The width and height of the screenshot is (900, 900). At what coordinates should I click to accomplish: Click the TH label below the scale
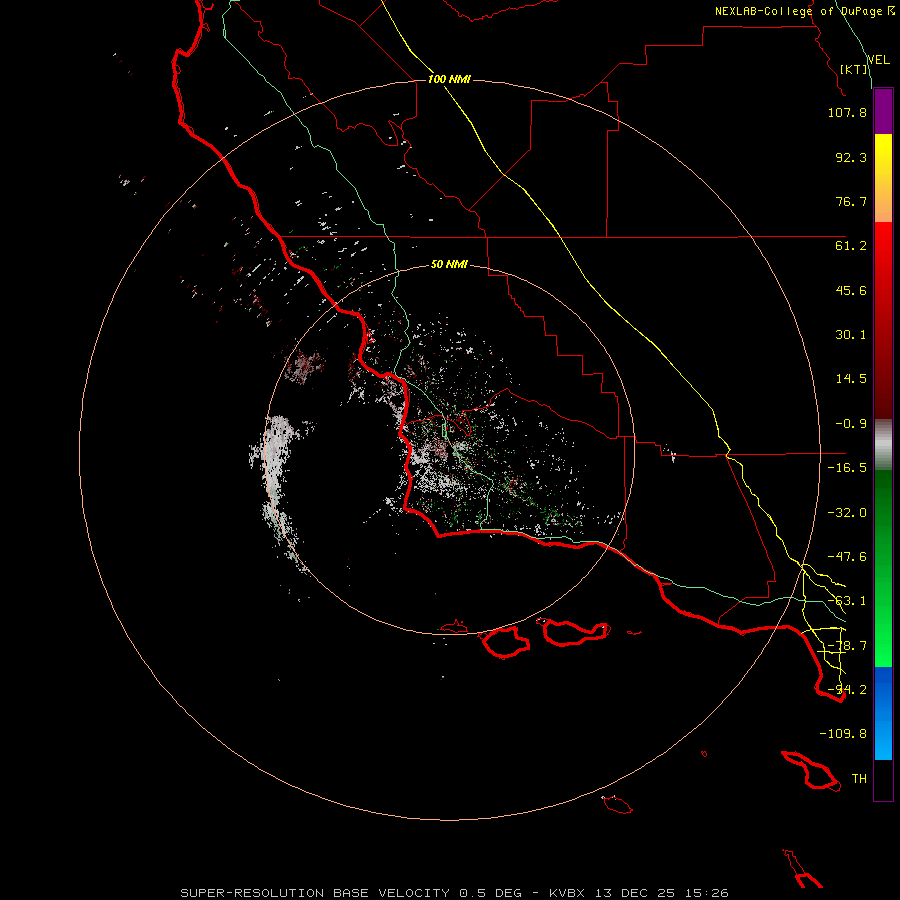click(x=859, y=779)
